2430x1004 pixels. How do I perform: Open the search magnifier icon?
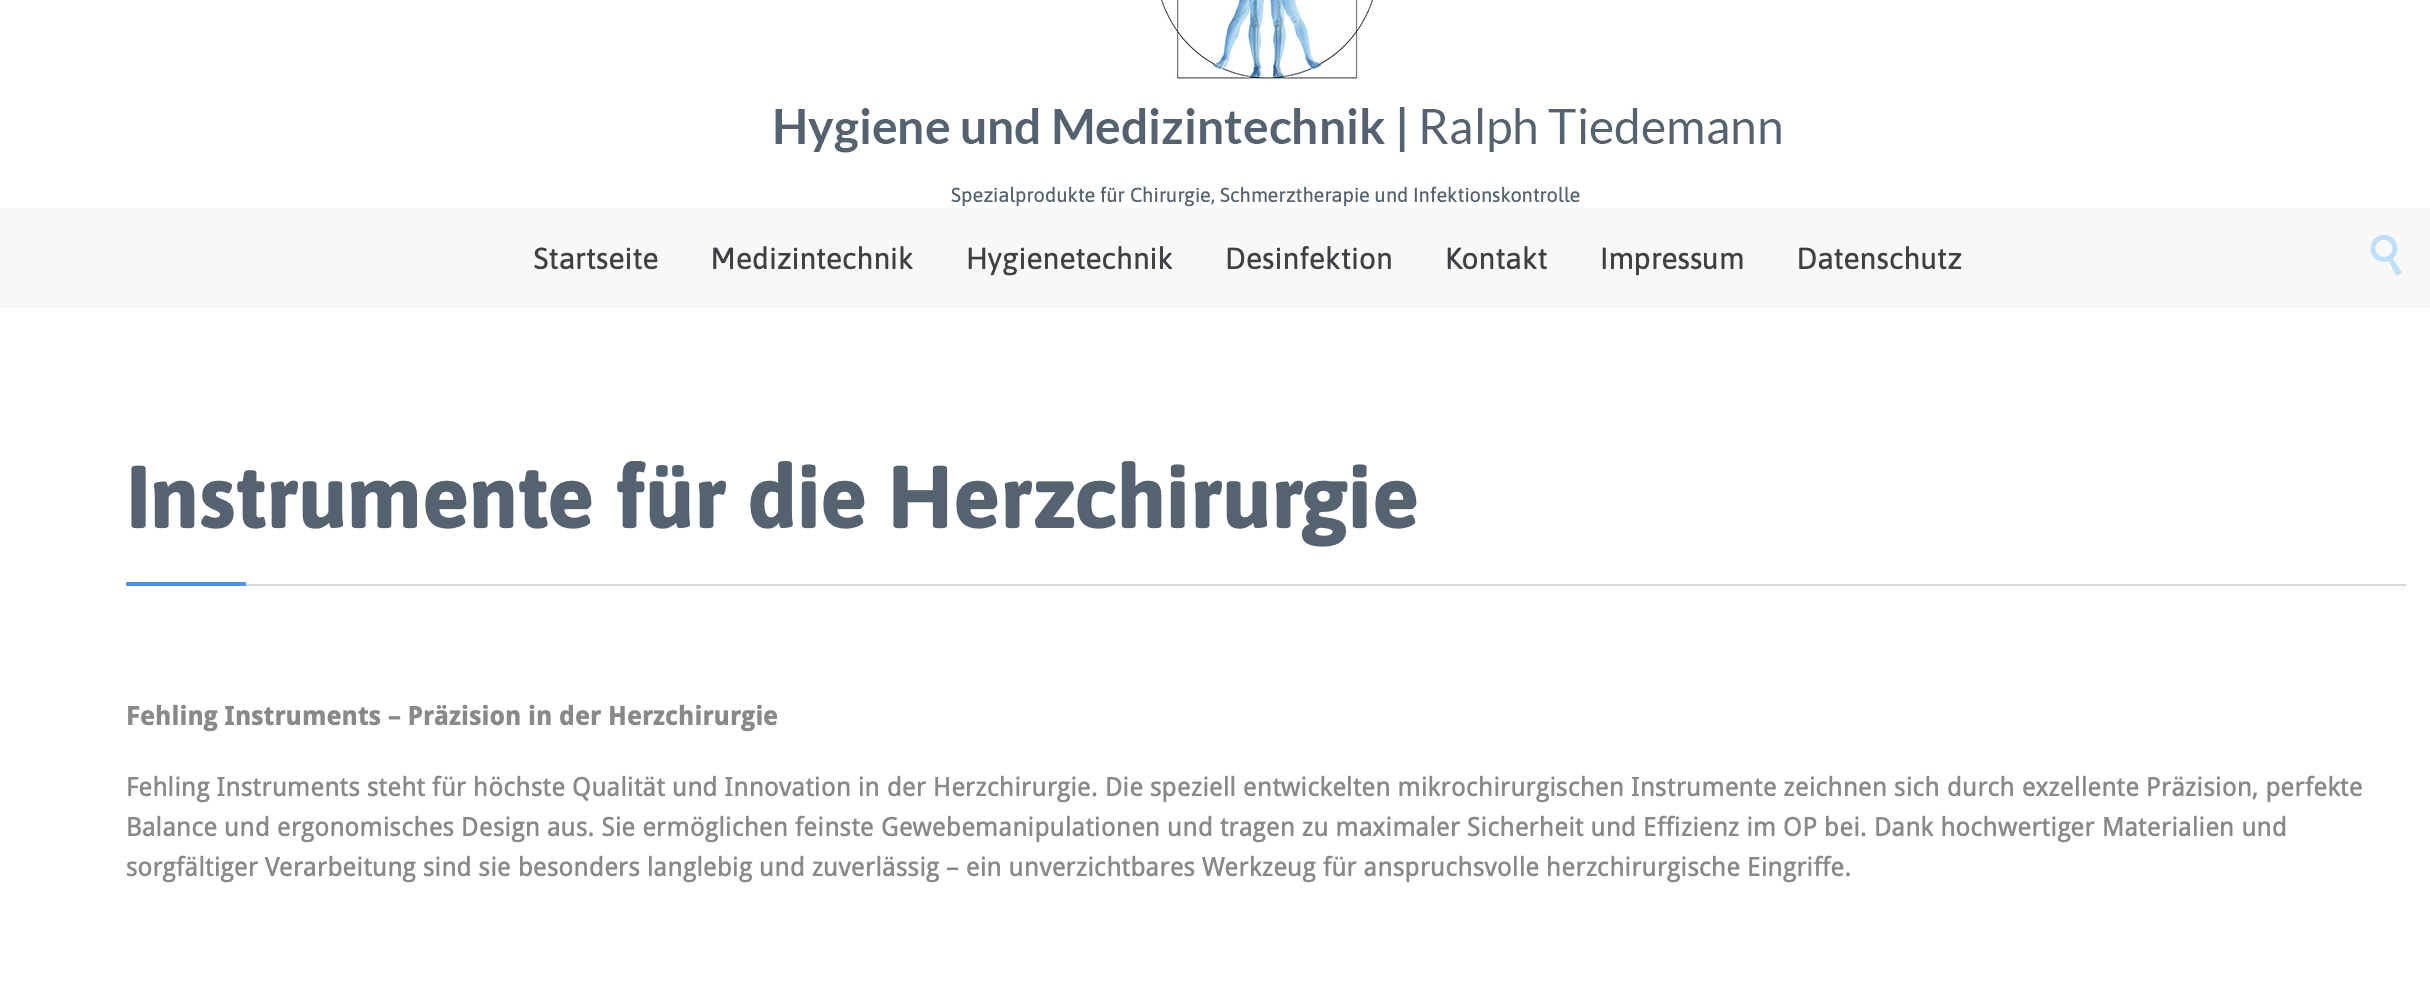click(2385, 256)
